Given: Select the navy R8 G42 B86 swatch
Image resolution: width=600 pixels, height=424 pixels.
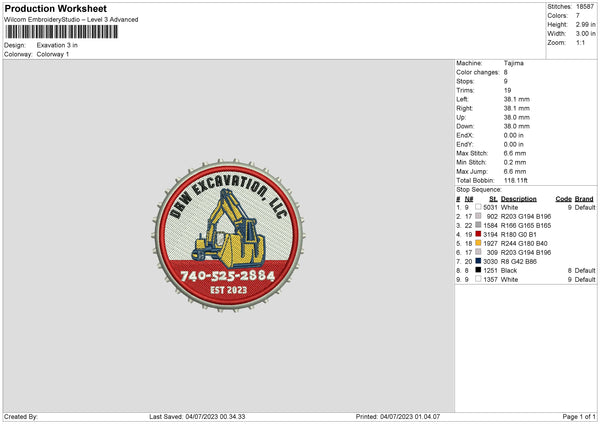Looking at the screenshot, I should (x=478, y=261).
